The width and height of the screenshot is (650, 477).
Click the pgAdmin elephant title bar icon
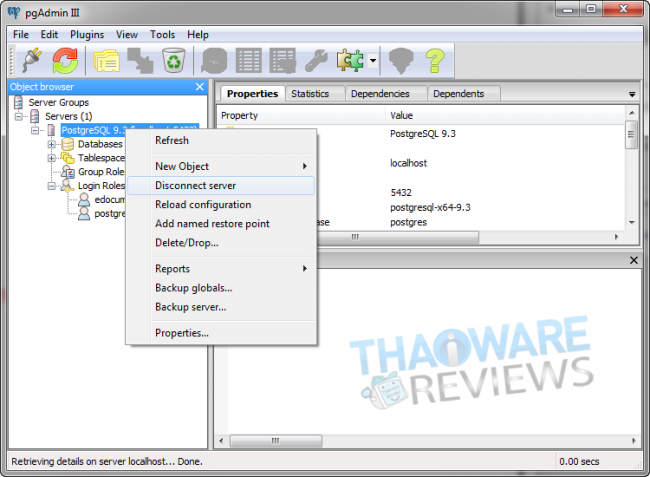tap(14, 12)
